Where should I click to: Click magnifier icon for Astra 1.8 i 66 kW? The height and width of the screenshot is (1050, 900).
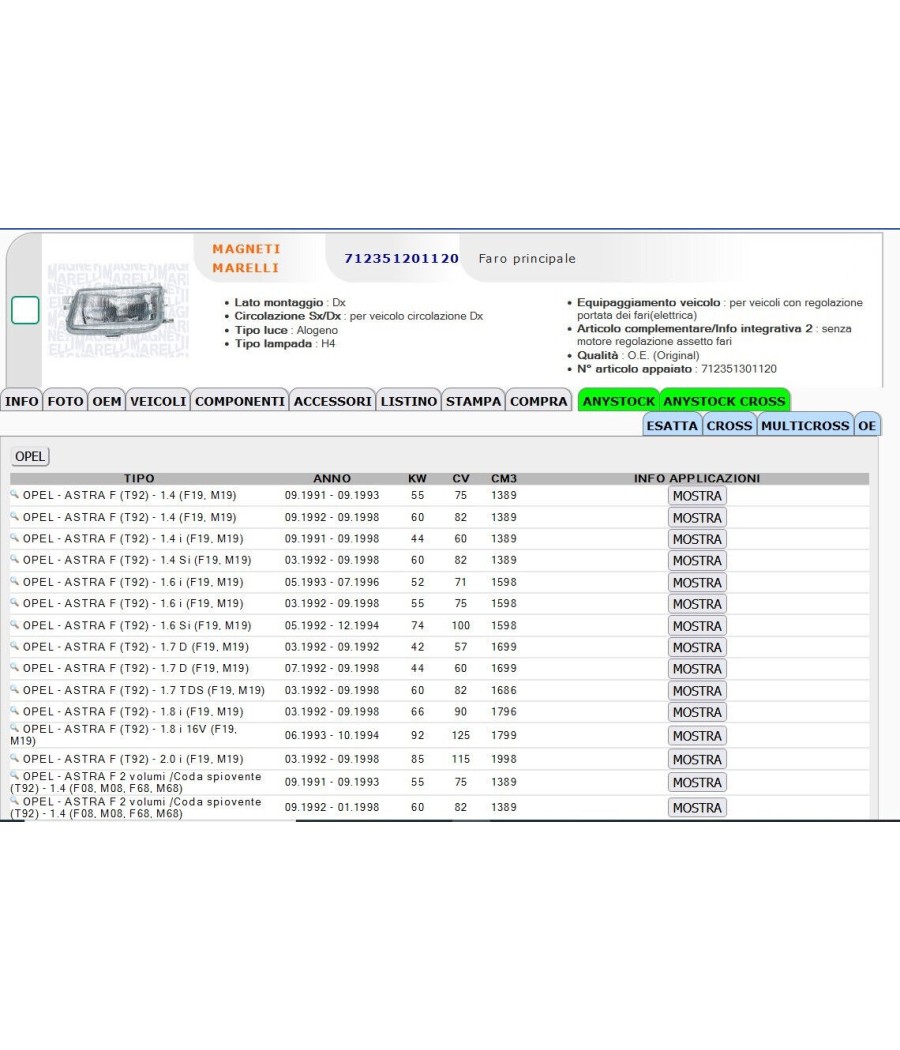pyautogui.click(x=15, y=711)
